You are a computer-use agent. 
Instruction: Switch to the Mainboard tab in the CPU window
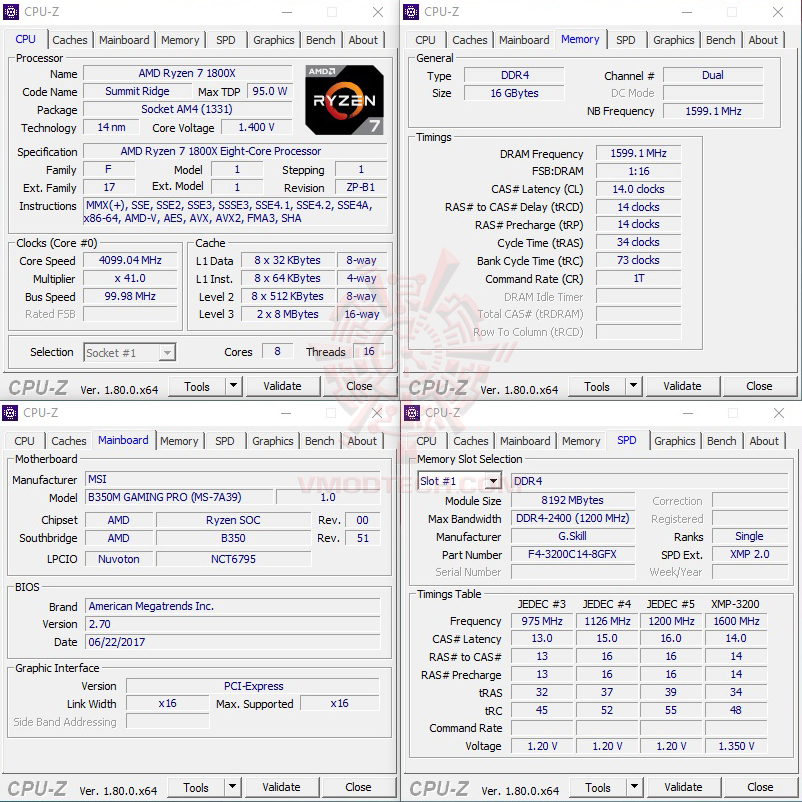coord(124,40)
